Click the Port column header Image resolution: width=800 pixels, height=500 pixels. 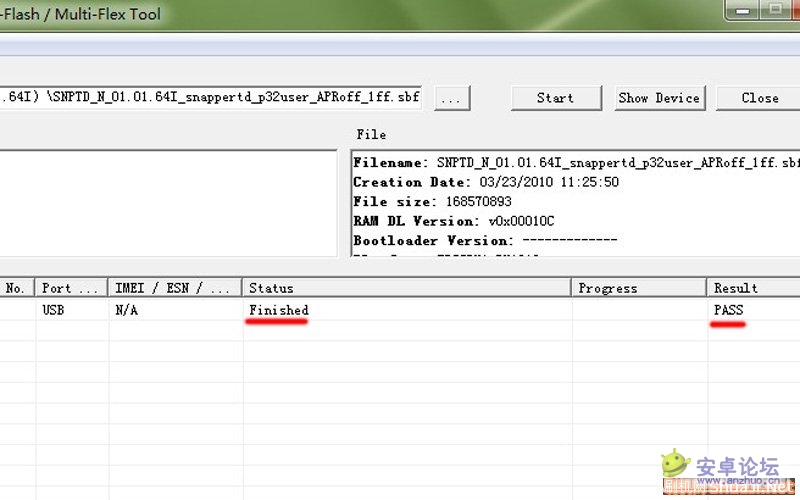click(x=71, y=288)
